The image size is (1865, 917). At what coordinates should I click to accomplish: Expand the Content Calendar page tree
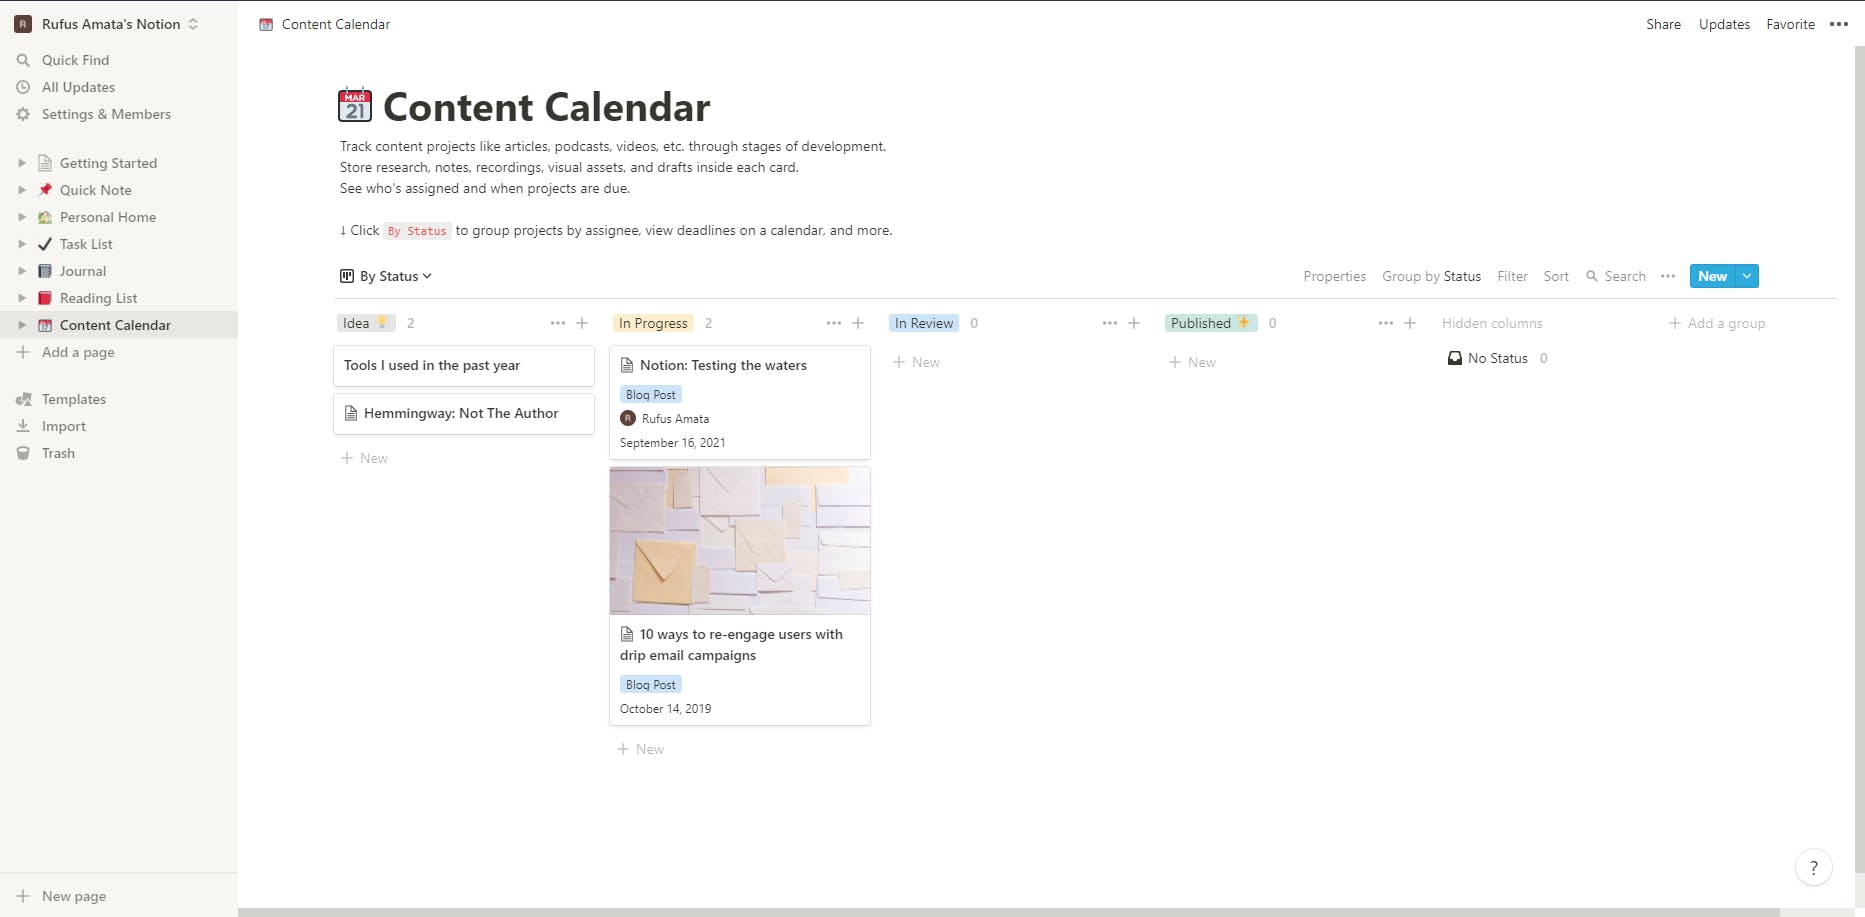click(x=22, y=325)
